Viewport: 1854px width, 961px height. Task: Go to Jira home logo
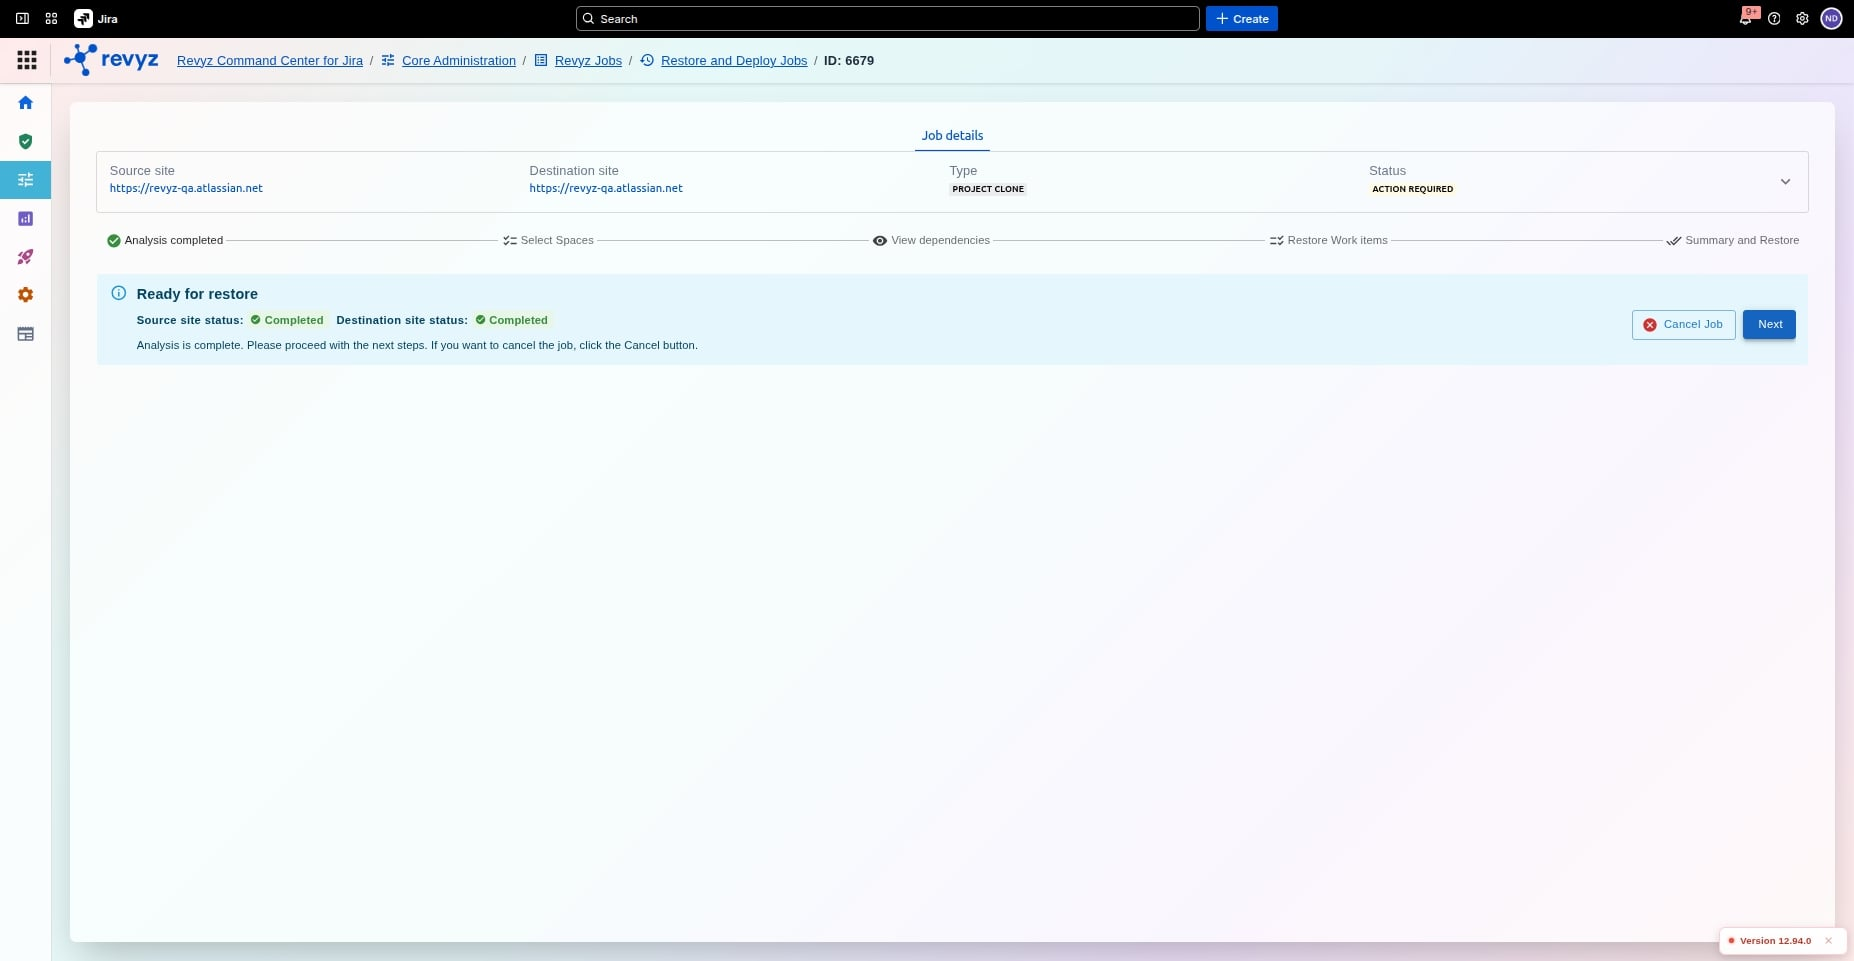[x=96, y=19]
